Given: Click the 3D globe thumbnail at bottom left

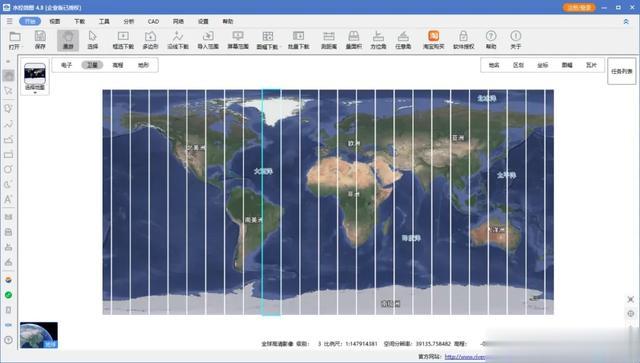Looking at the screenshot, I should tap(39, 335).
